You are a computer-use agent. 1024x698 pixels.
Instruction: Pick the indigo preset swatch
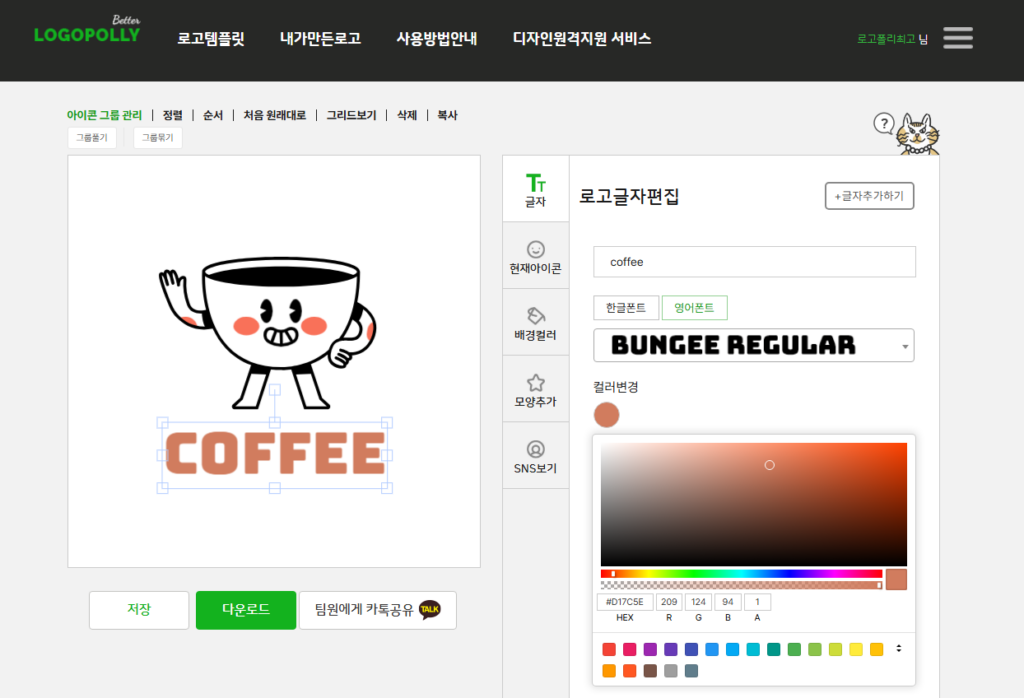coord(691,649)
